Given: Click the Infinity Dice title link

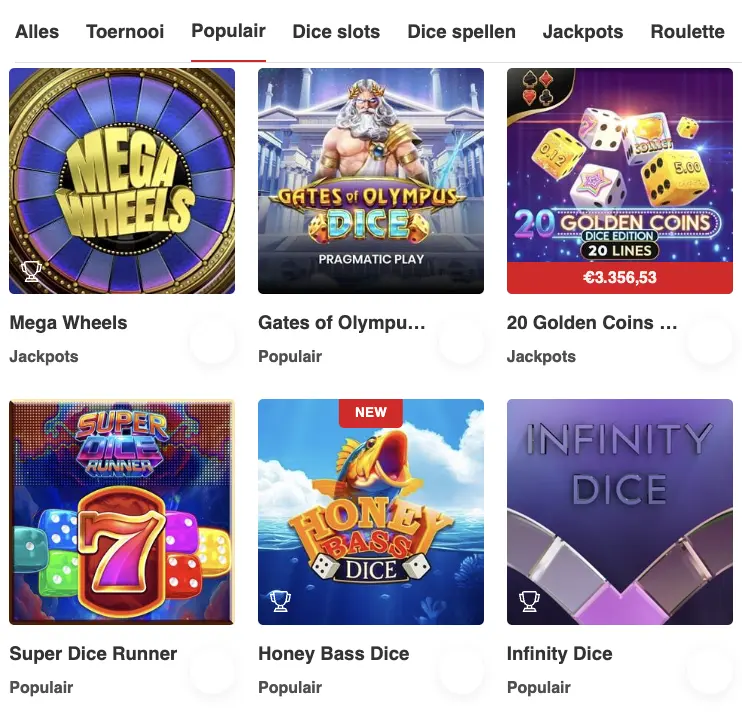Looking at the screenshot, I should point(559,654).
